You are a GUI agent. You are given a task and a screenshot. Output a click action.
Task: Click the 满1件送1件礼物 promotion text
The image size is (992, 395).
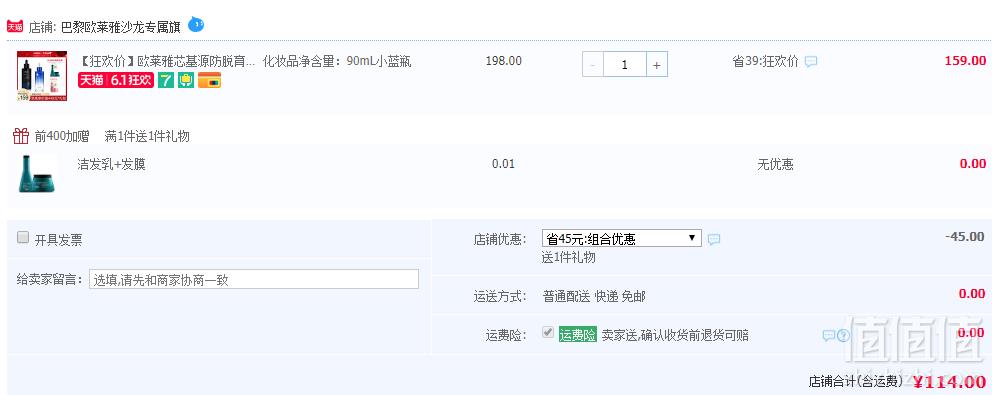[x=147, y=136]
